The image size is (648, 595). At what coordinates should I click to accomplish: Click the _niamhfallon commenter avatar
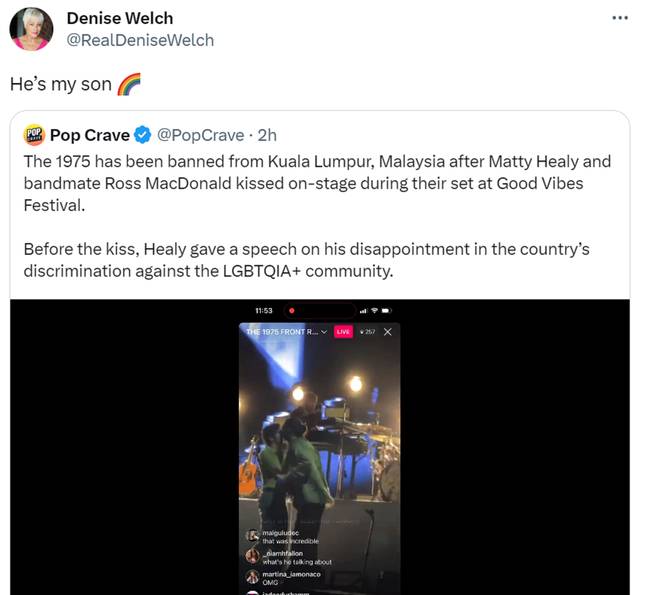(x=253, y=556)
